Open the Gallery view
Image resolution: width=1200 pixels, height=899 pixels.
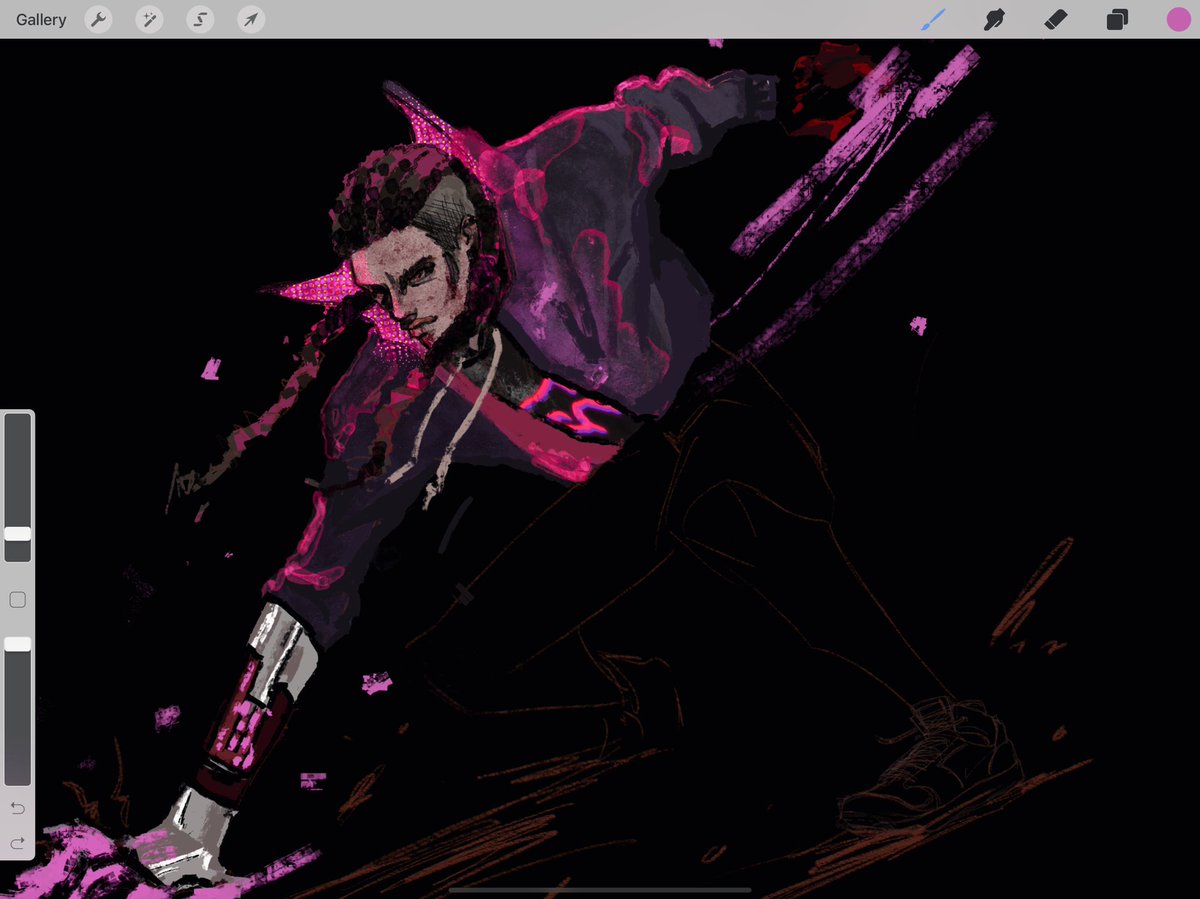click(x=41, y=19)
